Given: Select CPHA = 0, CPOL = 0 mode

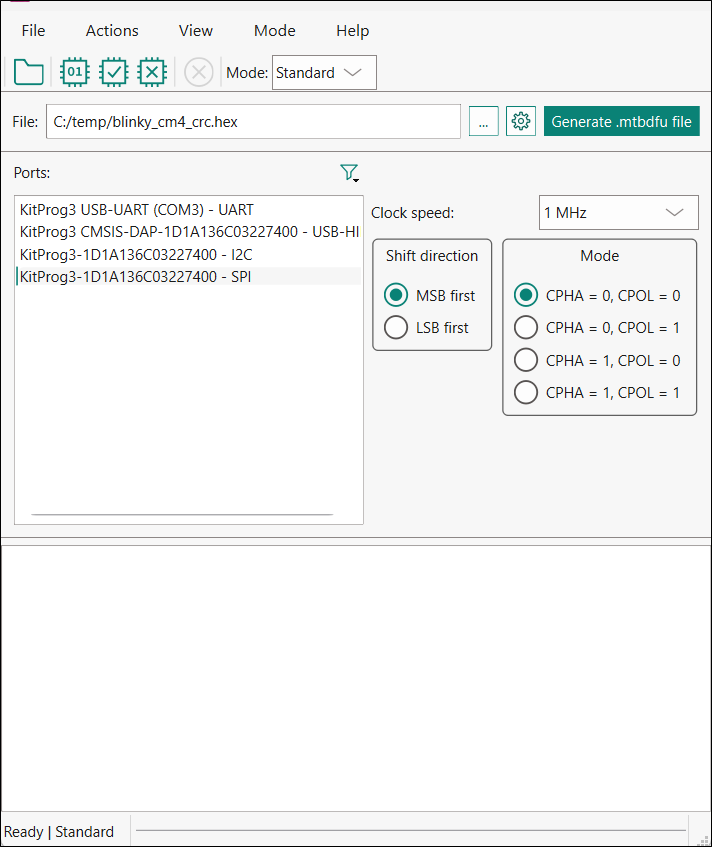Looking at the screenshot, I should point(526,295).
